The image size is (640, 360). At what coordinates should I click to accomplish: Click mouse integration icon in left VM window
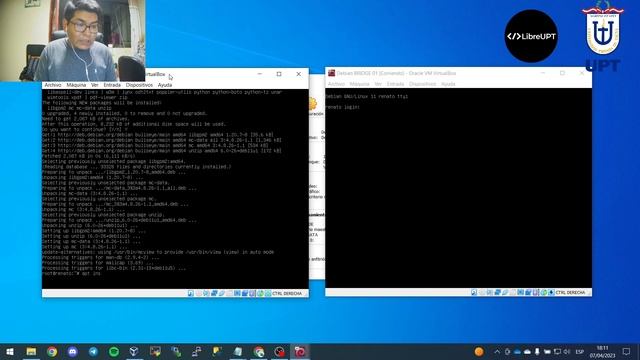(x=260, y=293)
